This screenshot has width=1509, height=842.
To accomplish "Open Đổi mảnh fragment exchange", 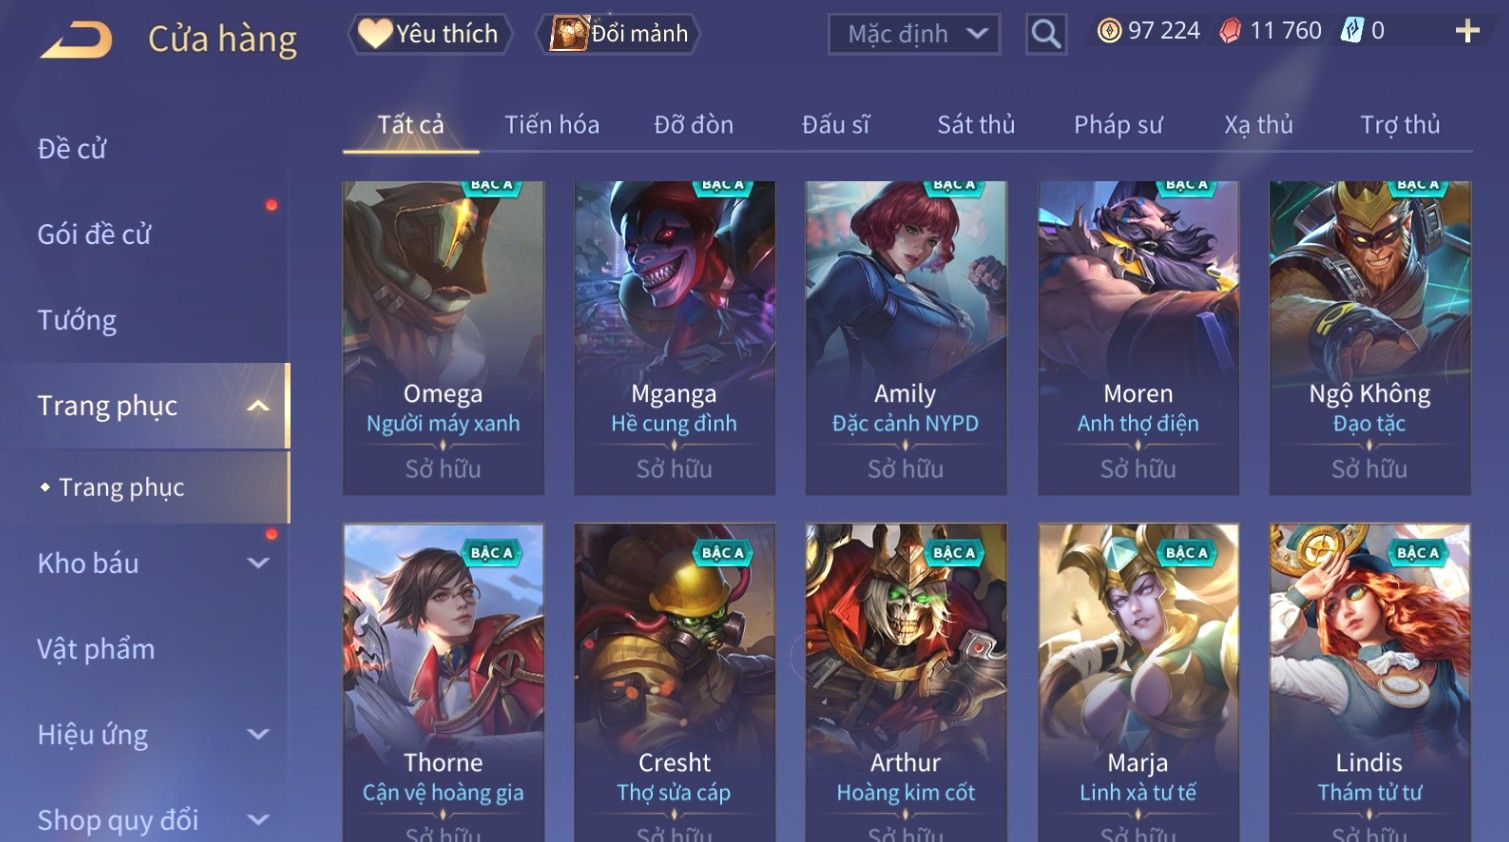I will pos(618,34).
